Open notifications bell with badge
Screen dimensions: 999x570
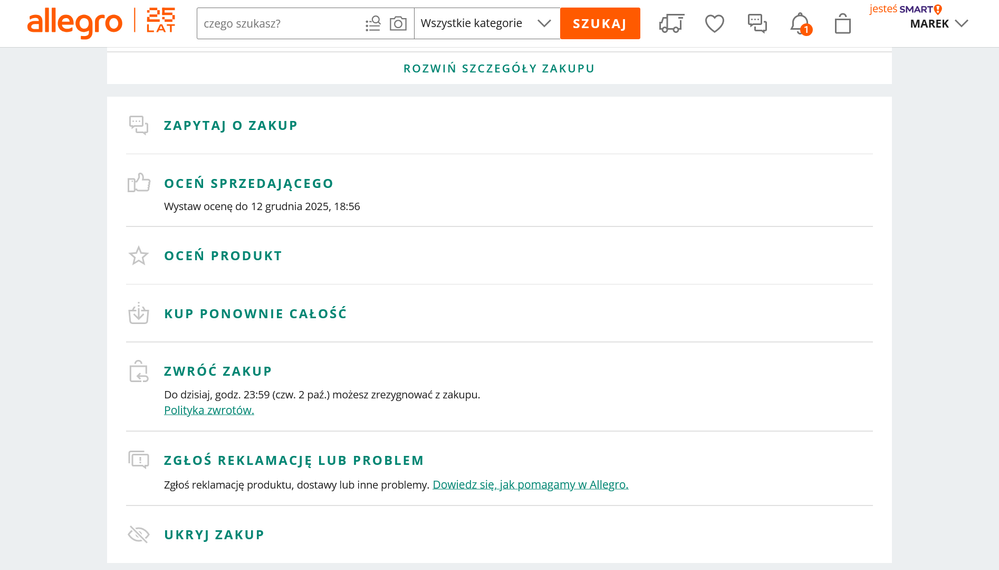(x=800, y=23)
